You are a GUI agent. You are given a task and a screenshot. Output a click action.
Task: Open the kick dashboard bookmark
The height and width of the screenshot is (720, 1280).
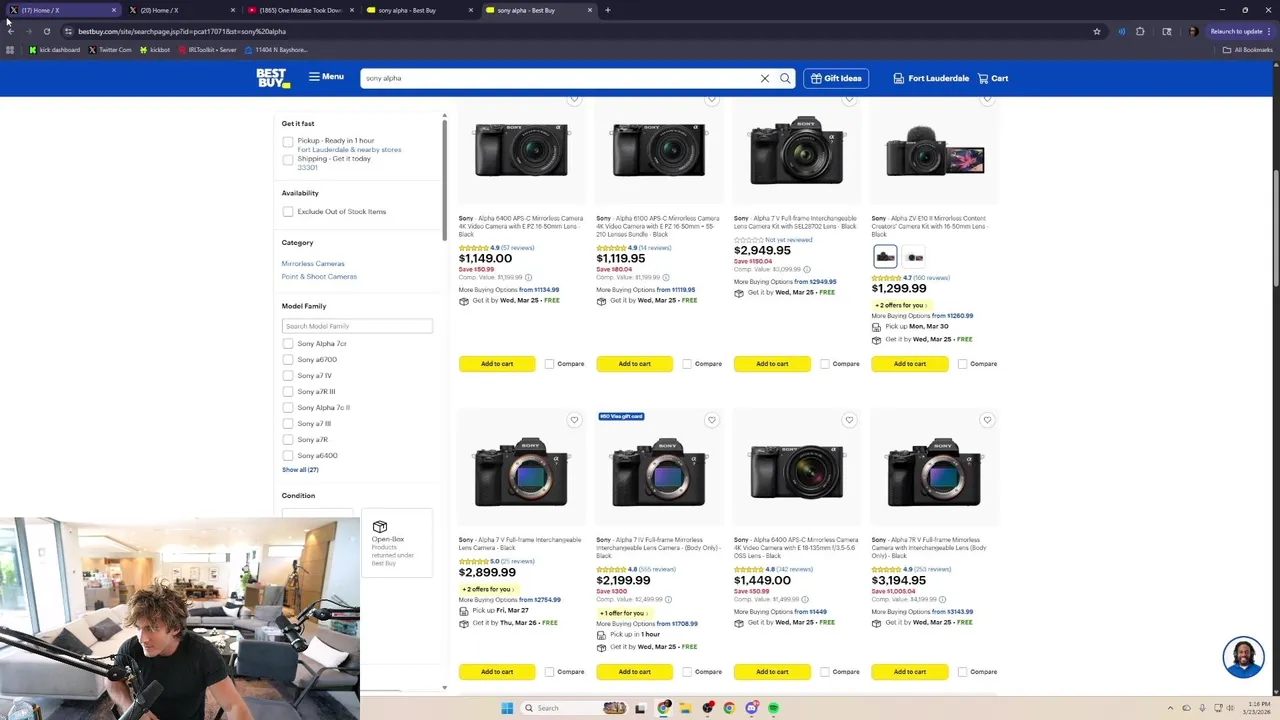click(x=55, y=50)
